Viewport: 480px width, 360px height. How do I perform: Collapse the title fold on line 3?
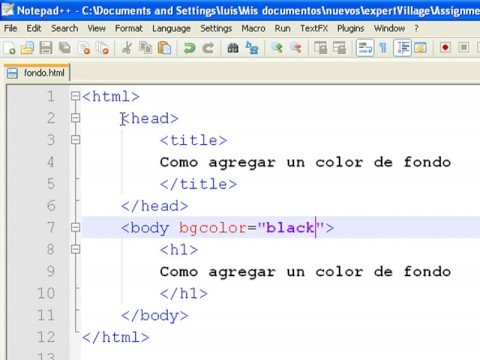coord(76,140)
